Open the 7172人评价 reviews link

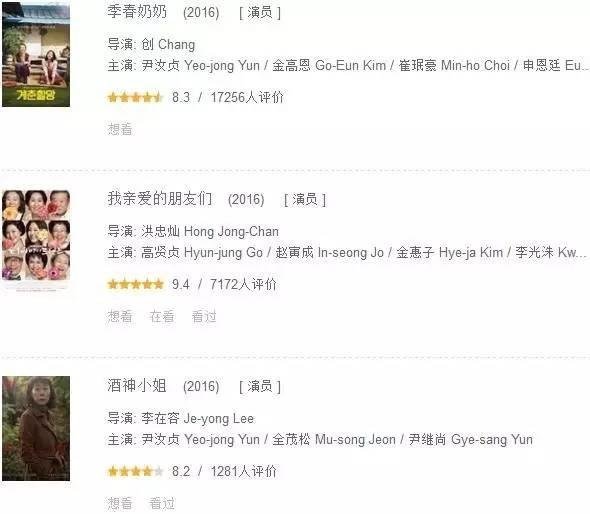(x=243, y=284)
